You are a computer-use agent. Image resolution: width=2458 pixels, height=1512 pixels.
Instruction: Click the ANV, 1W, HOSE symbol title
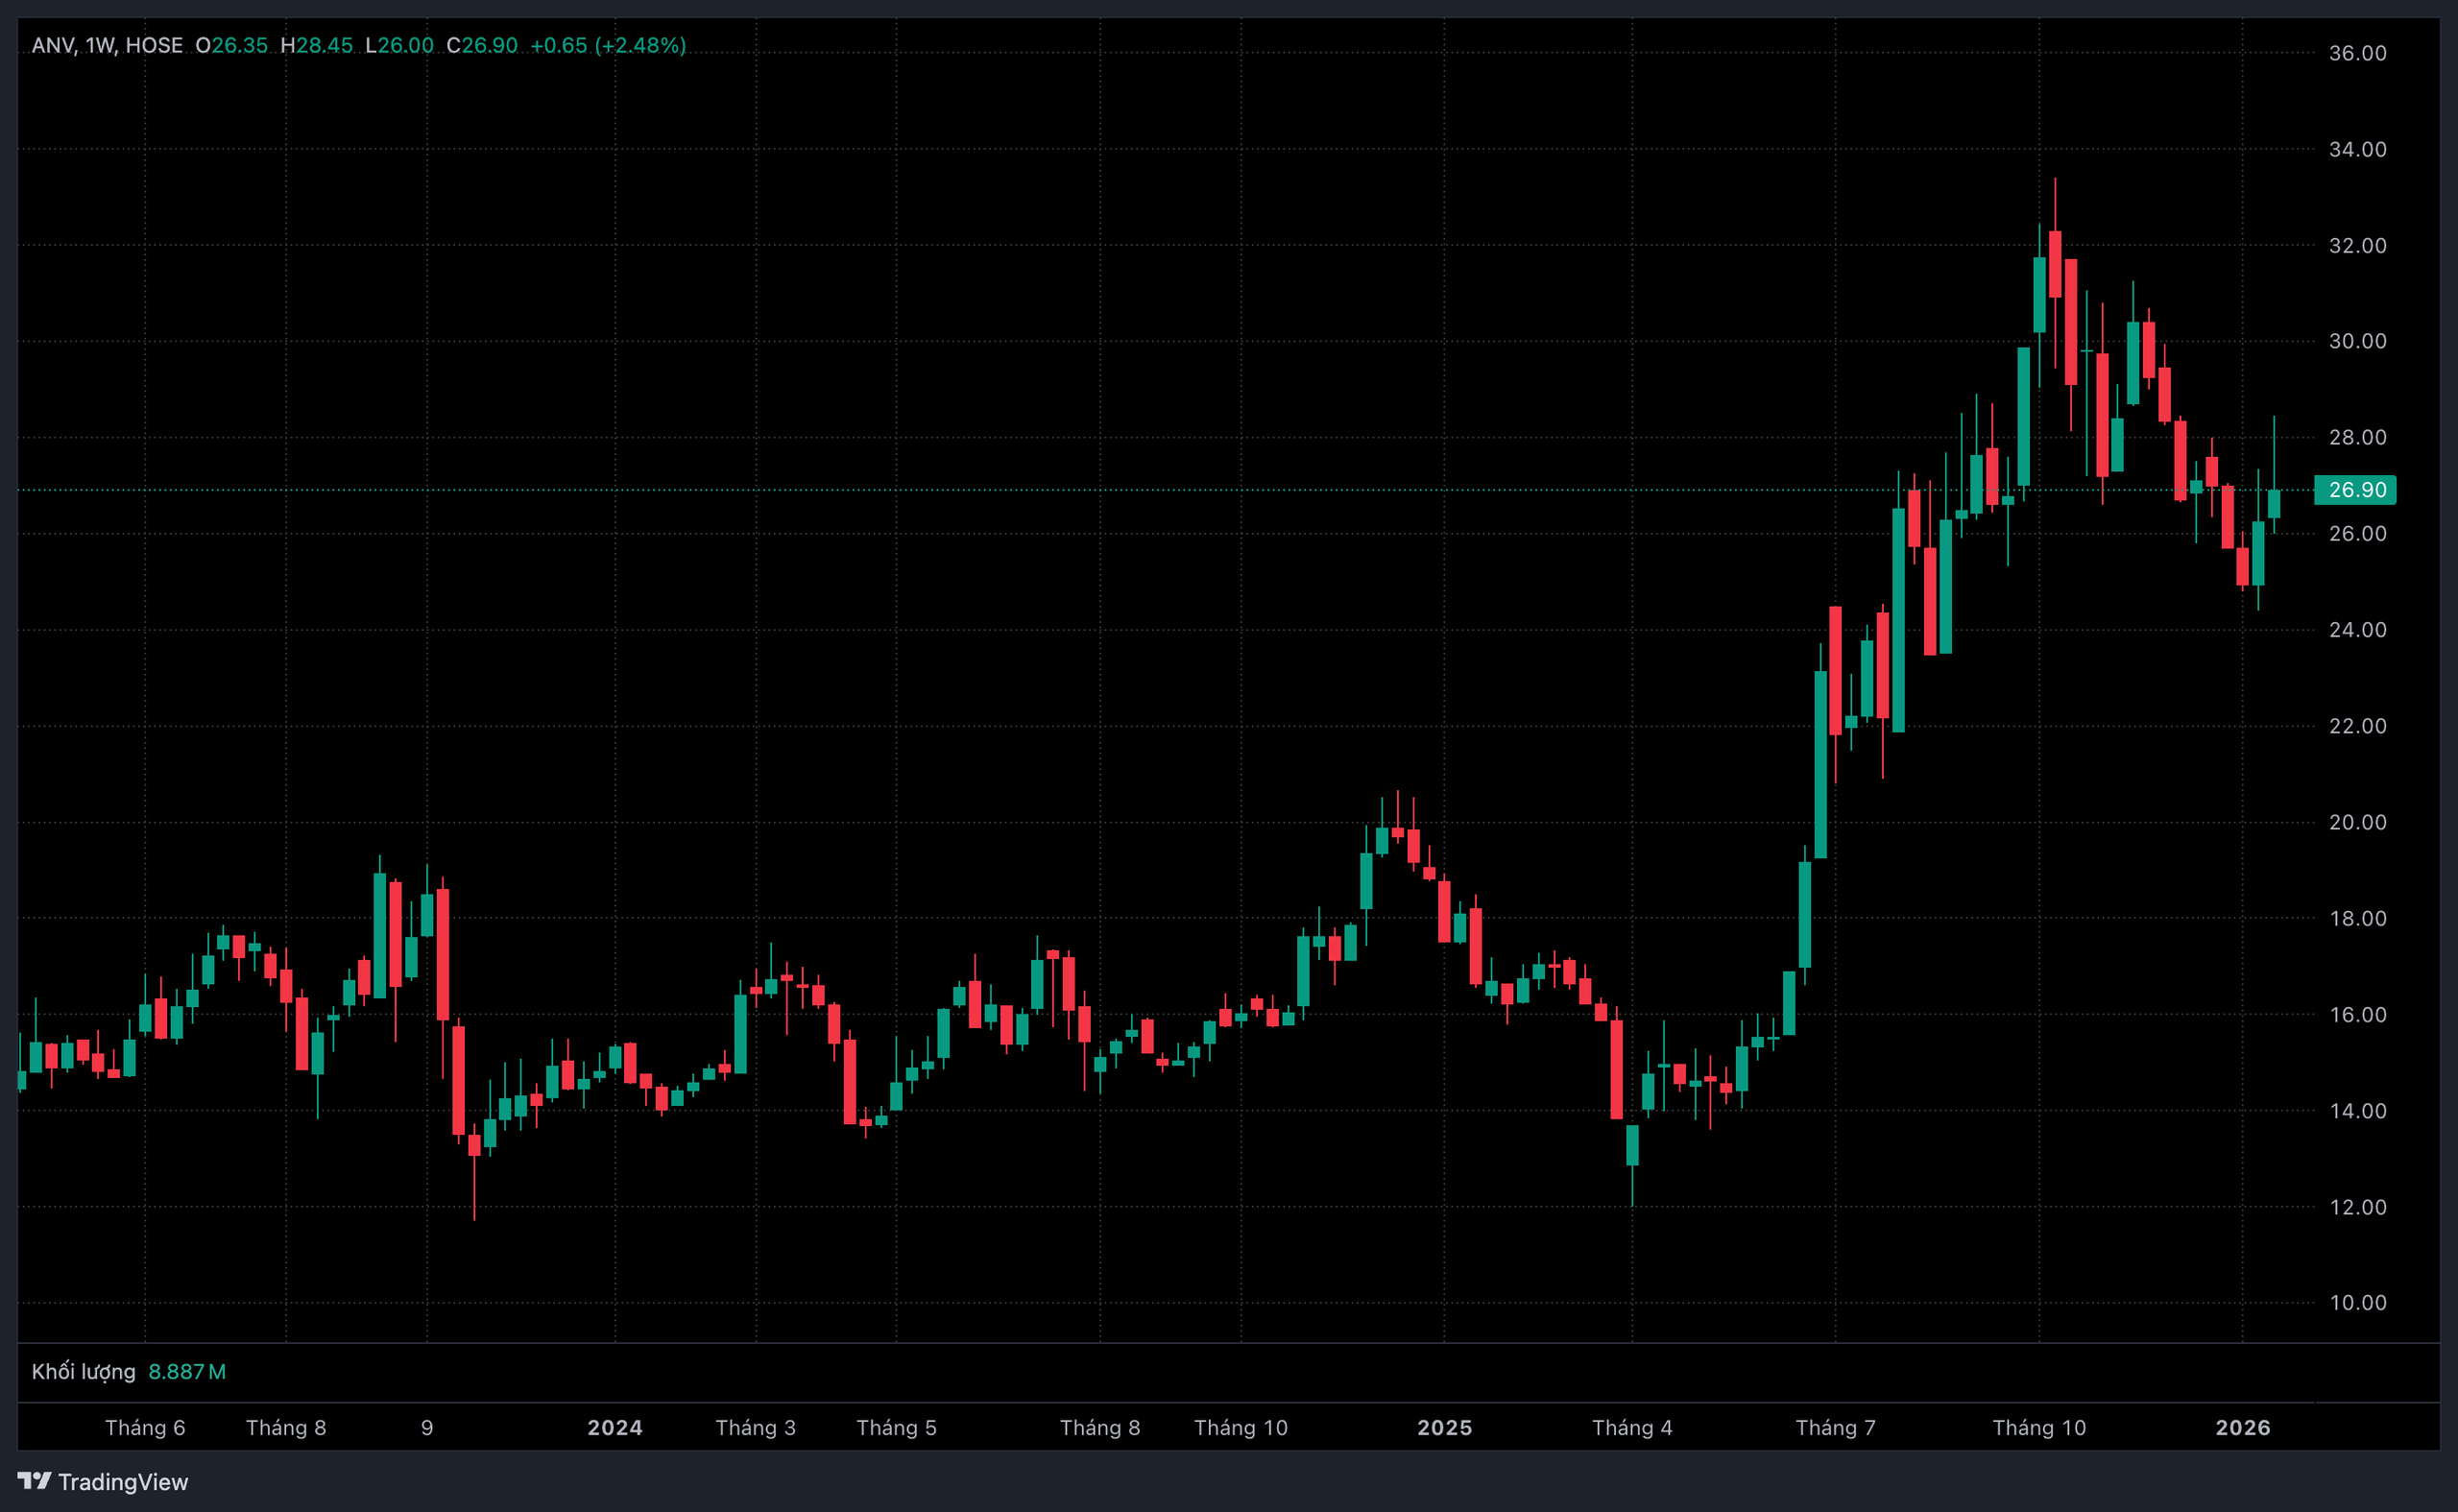coord(107,45)
